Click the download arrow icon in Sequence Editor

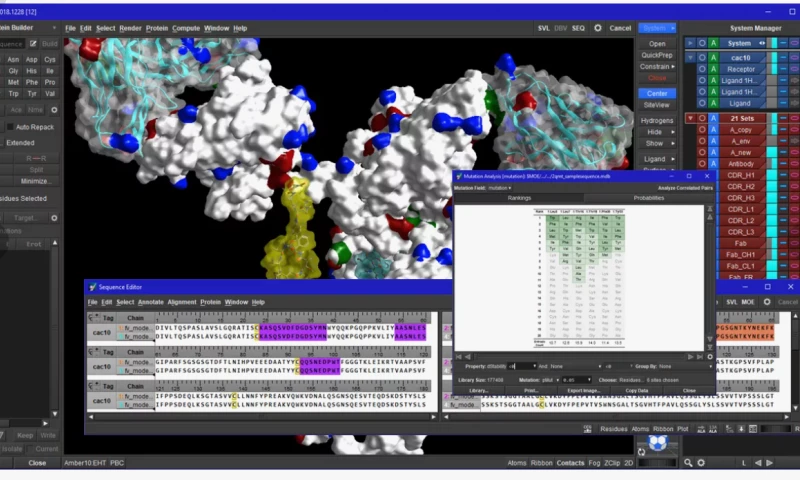(x=741, y=429)
